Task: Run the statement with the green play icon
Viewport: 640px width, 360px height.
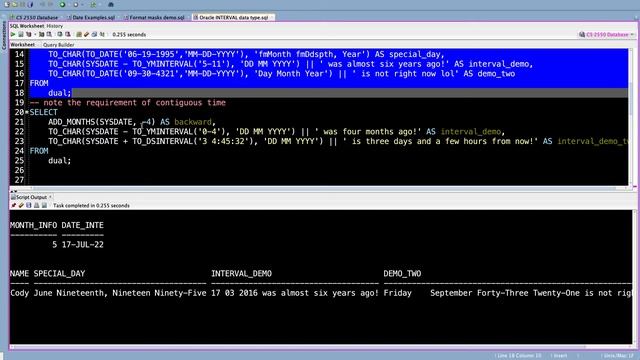Action: pos(13,35)
